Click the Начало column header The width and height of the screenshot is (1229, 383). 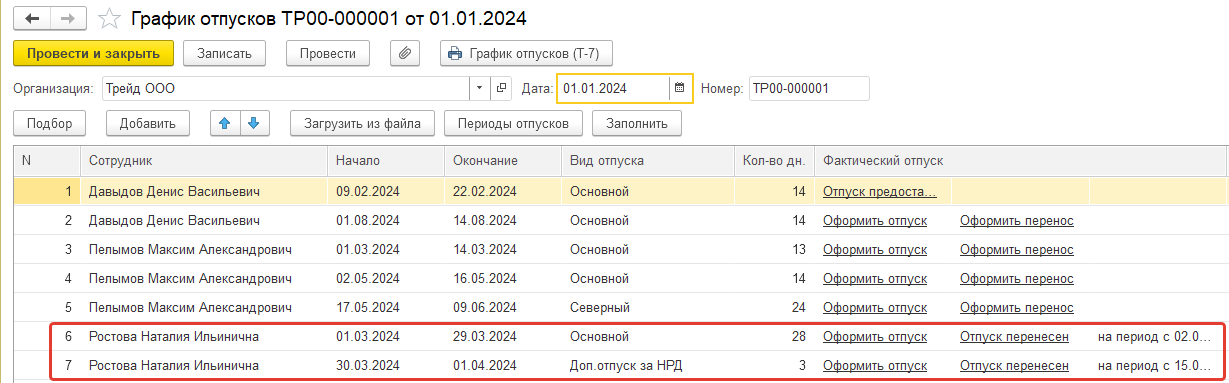385,160
